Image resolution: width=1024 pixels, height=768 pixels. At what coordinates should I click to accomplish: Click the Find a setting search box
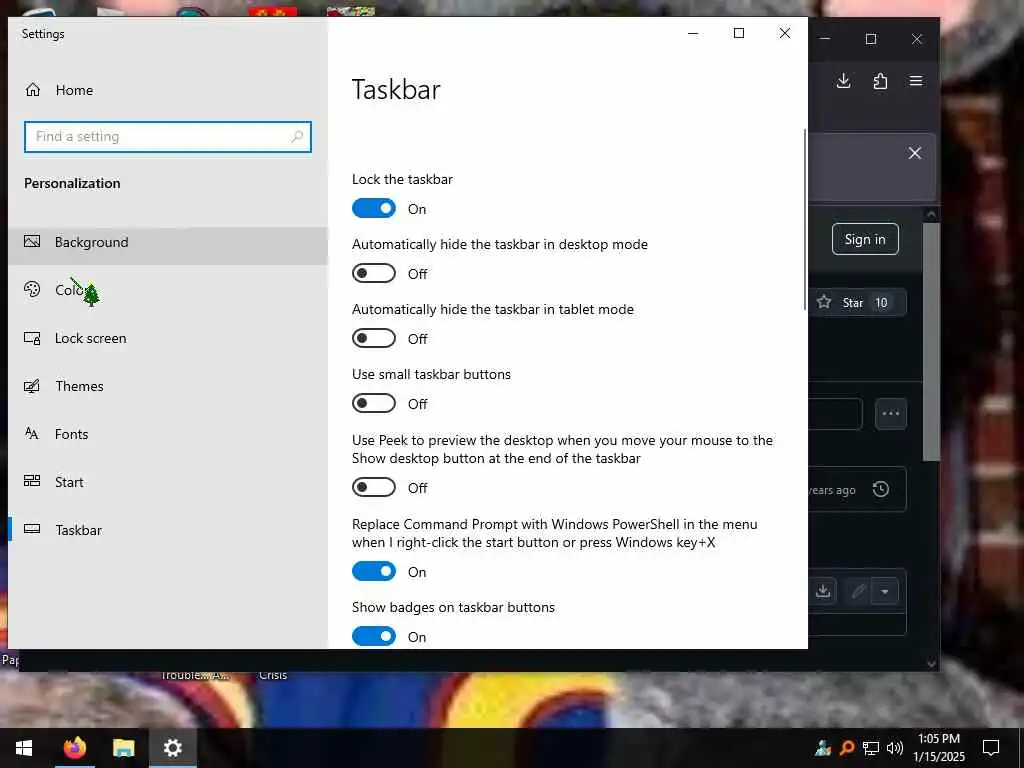pyautogui.click(x=168, y=136)
